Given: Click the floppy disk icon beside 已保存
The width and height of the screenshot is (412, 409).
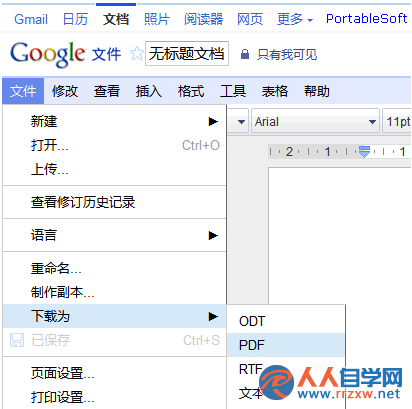Looking at the screenshot, I should pos(17,340).
